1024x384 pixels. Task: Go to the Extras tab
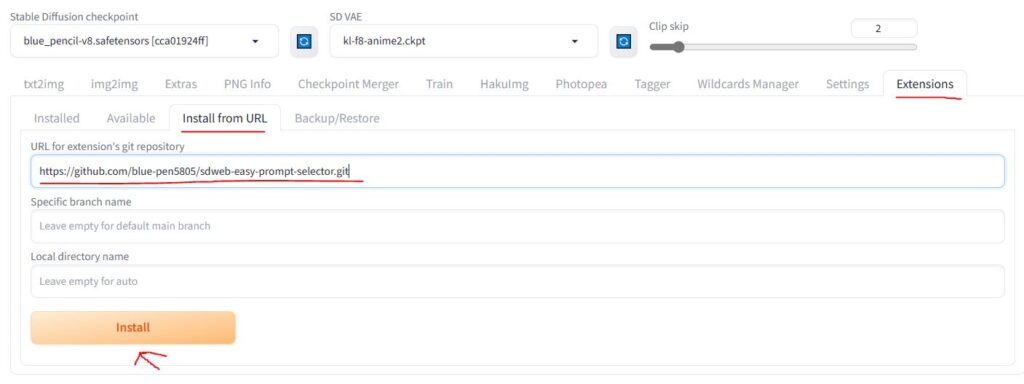coord(181,84)
